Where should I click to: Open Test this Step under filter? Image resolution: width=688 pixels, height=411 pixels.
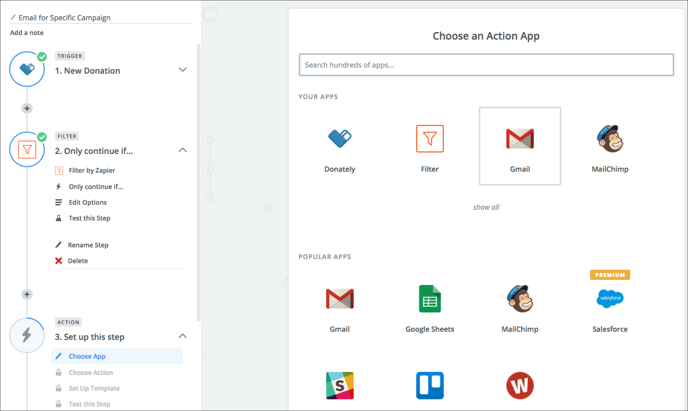pos(89,218)
